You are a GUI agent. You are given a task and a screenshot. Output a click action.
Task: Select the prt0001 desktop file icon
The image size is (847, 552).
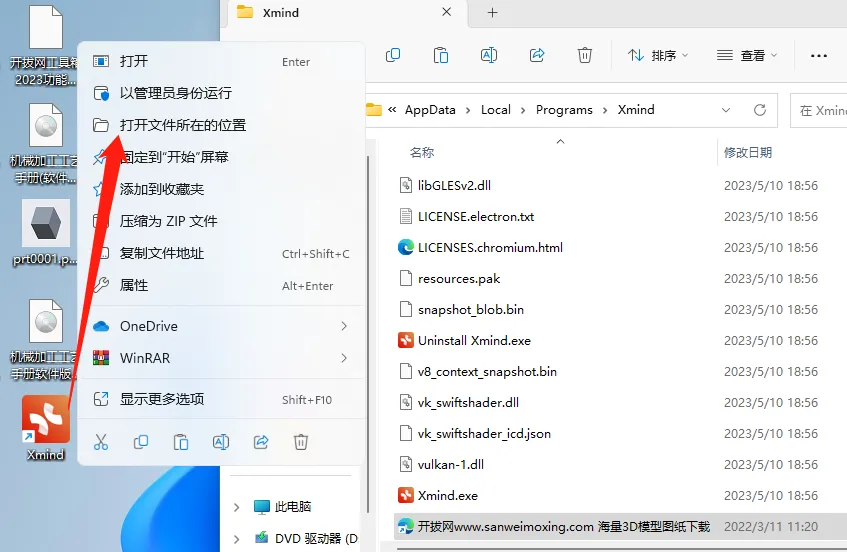[46, 223]
